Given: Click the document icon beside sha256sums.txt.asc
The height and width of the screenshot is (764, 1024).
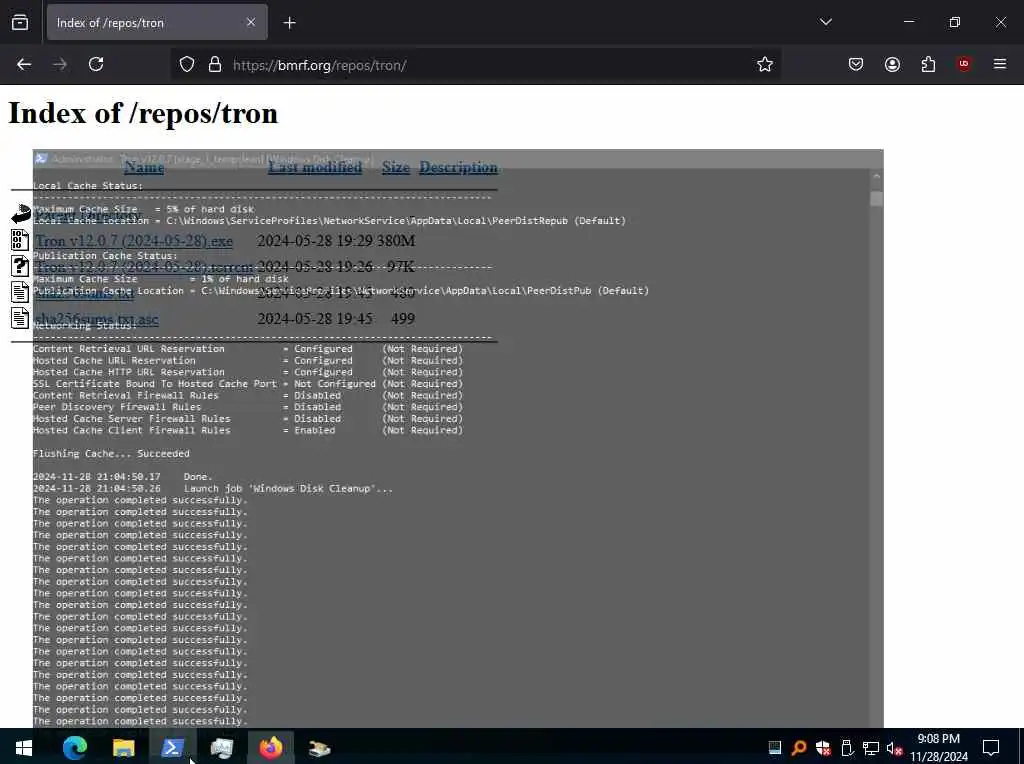Looking at the screenshot, I should [20, 319].
